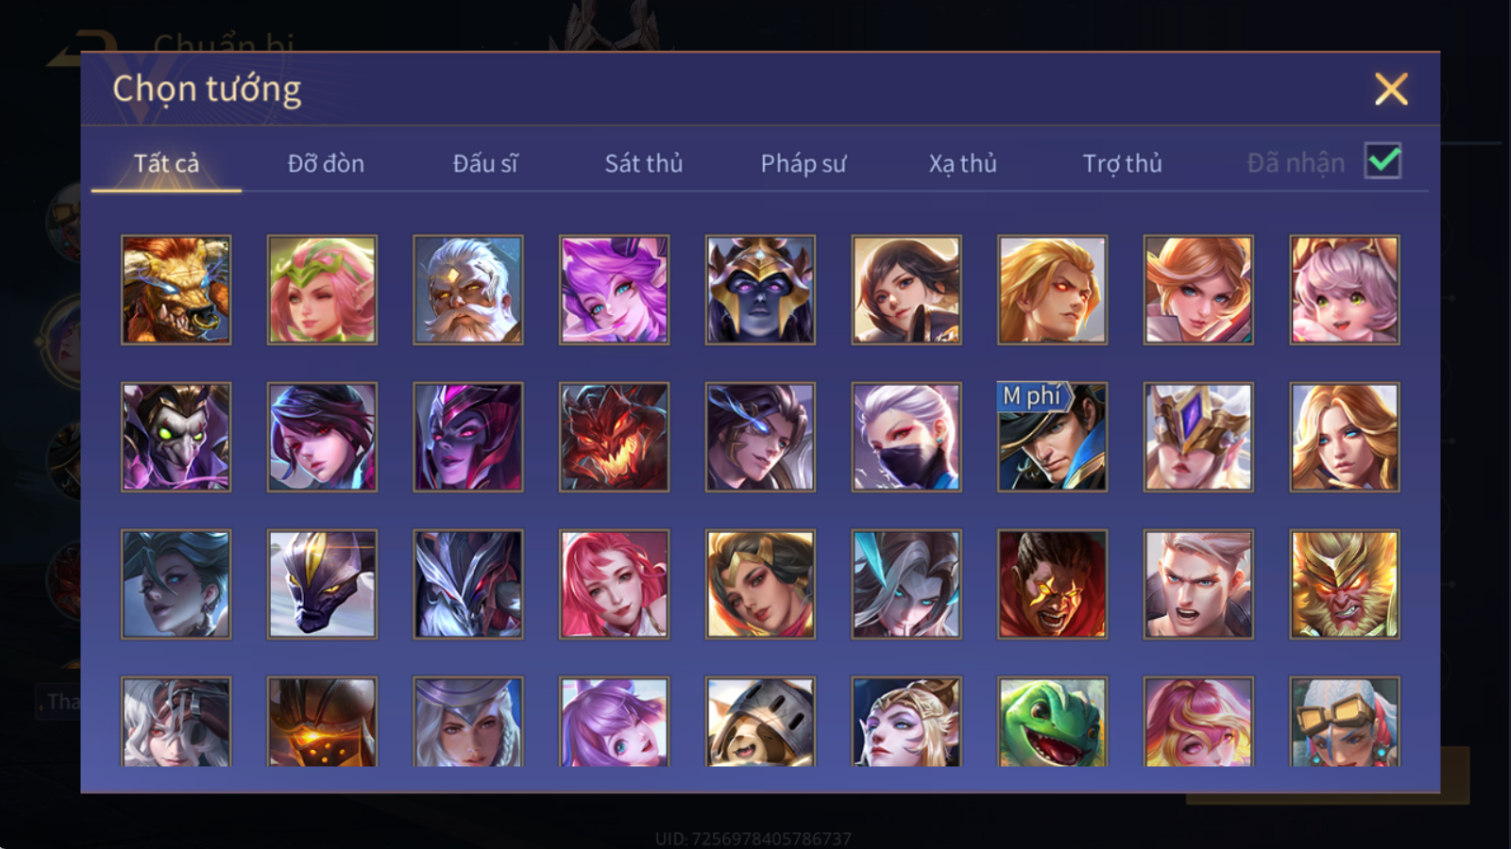This screenshot has width=1511, height=849.
Task: Select the masked white-haired ninja hero
Action: pyautogui.click(x=906, y=437)
